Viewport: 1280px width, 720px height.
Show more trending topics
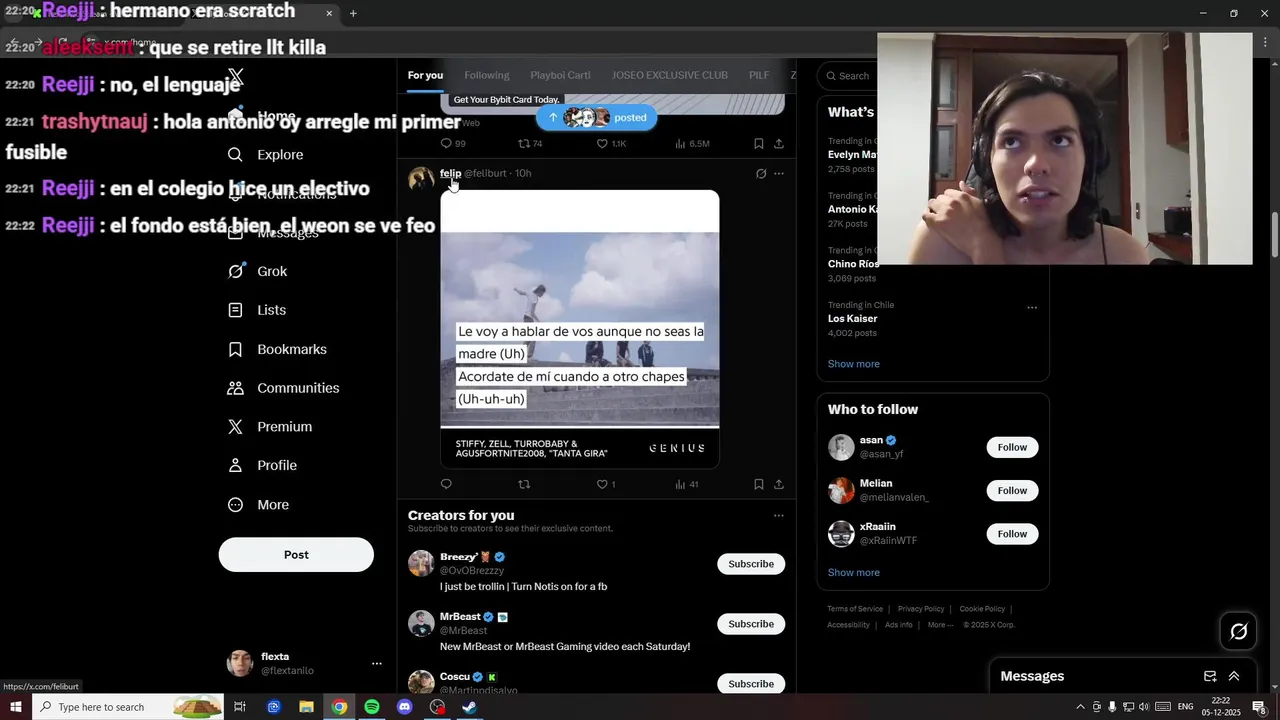point(854,364)
